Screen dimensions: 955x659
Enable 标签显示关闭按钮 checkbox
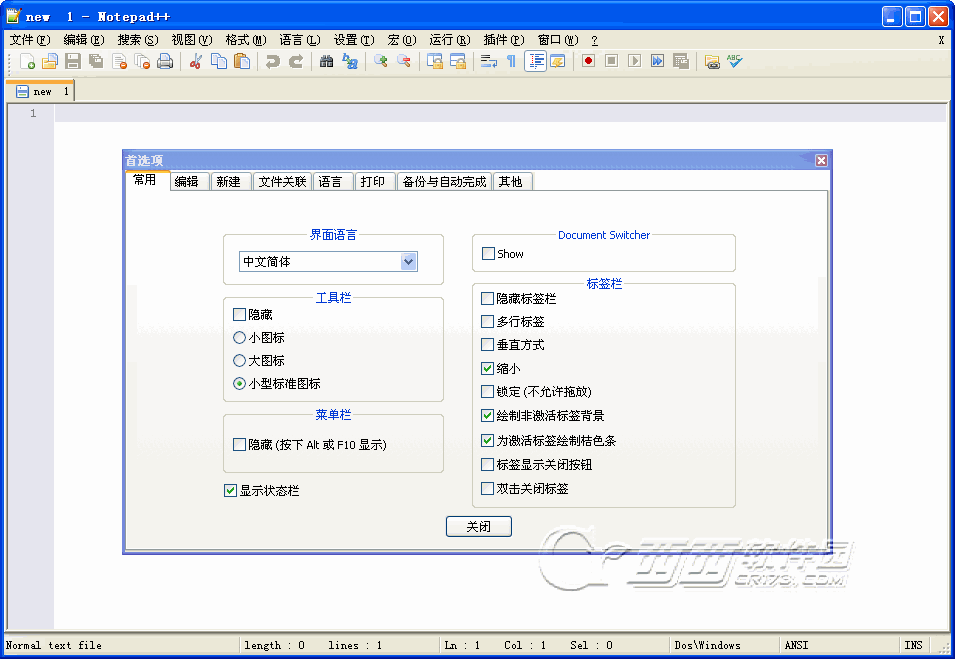tap(487, 465)
